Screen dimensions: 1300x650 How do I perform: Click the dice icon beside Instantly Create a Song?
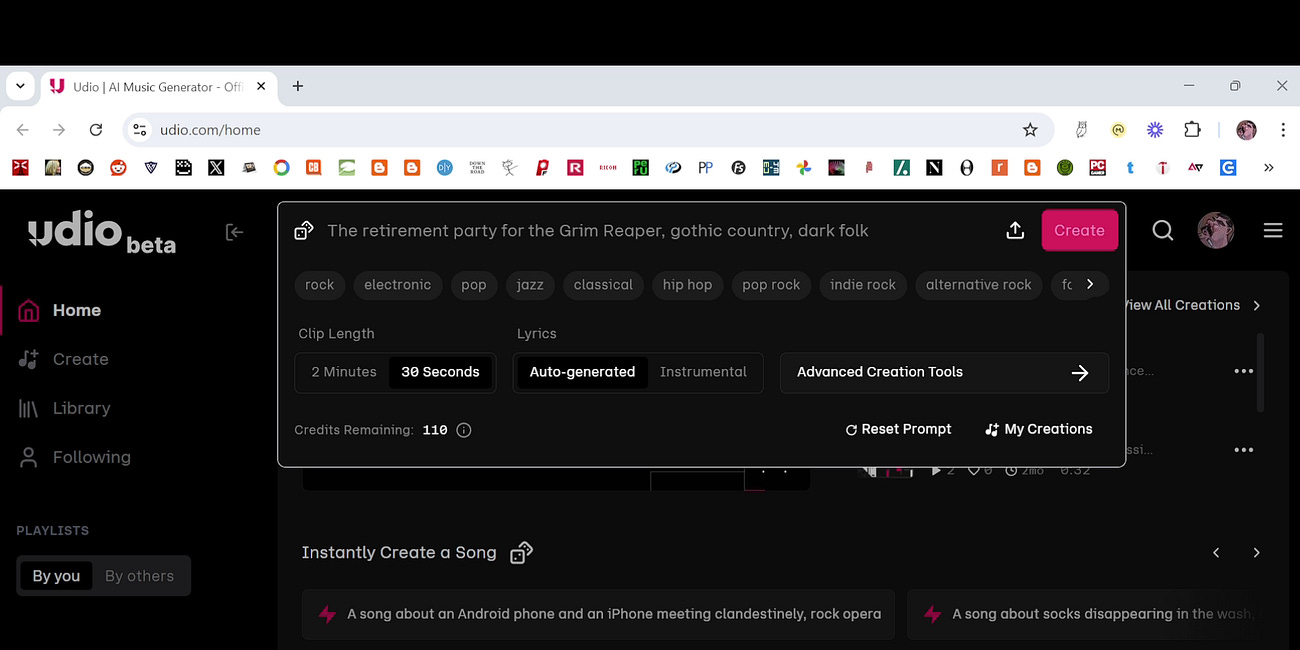click(x=521, y=553)
